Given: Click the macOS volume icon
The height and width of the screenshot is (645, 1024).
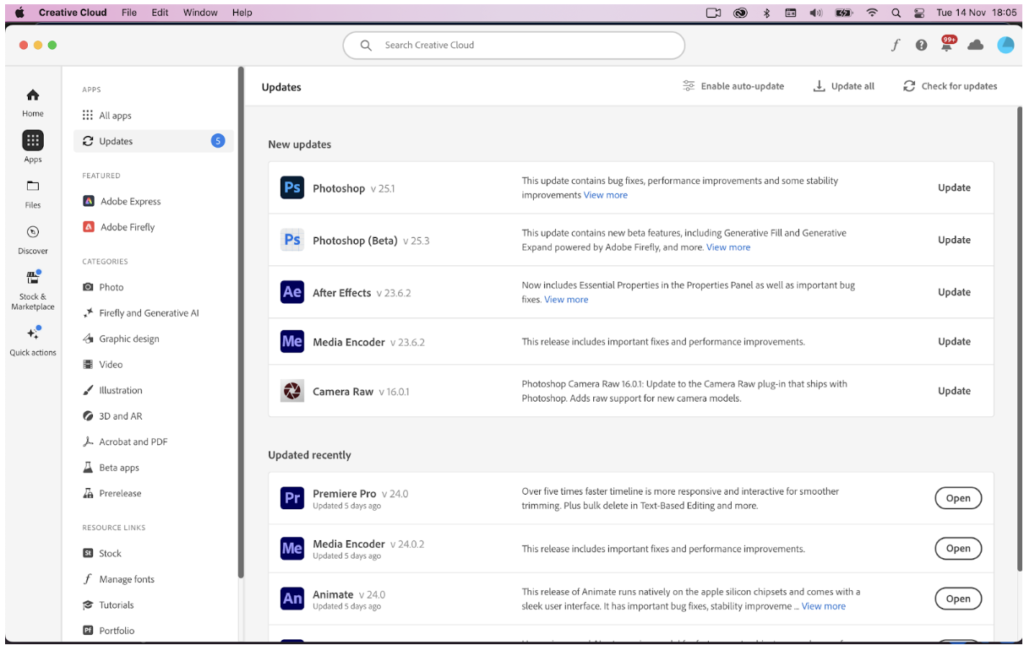Looking at the screenshot, I should click(816, 12).
